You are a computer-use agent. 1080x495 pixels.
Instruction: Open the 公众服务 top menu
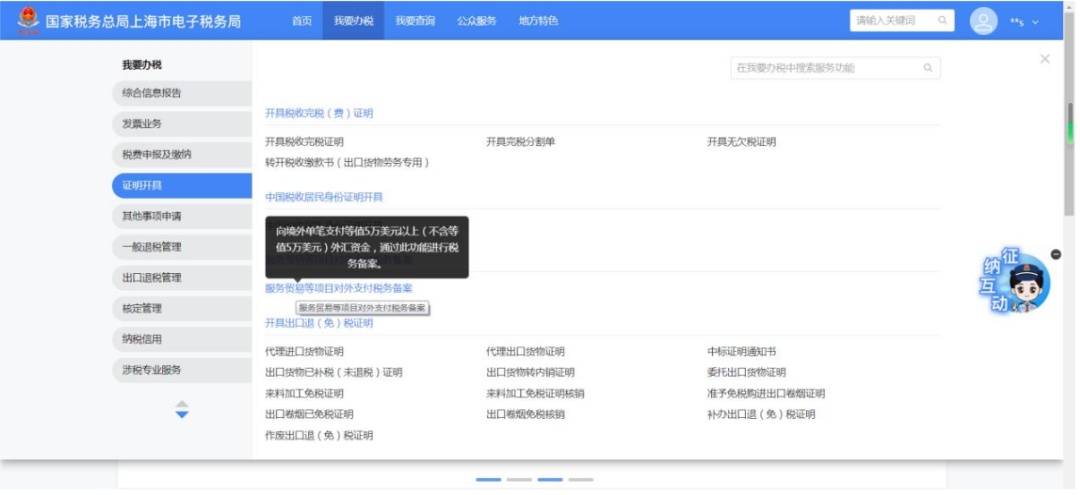[x=477, y=21]
